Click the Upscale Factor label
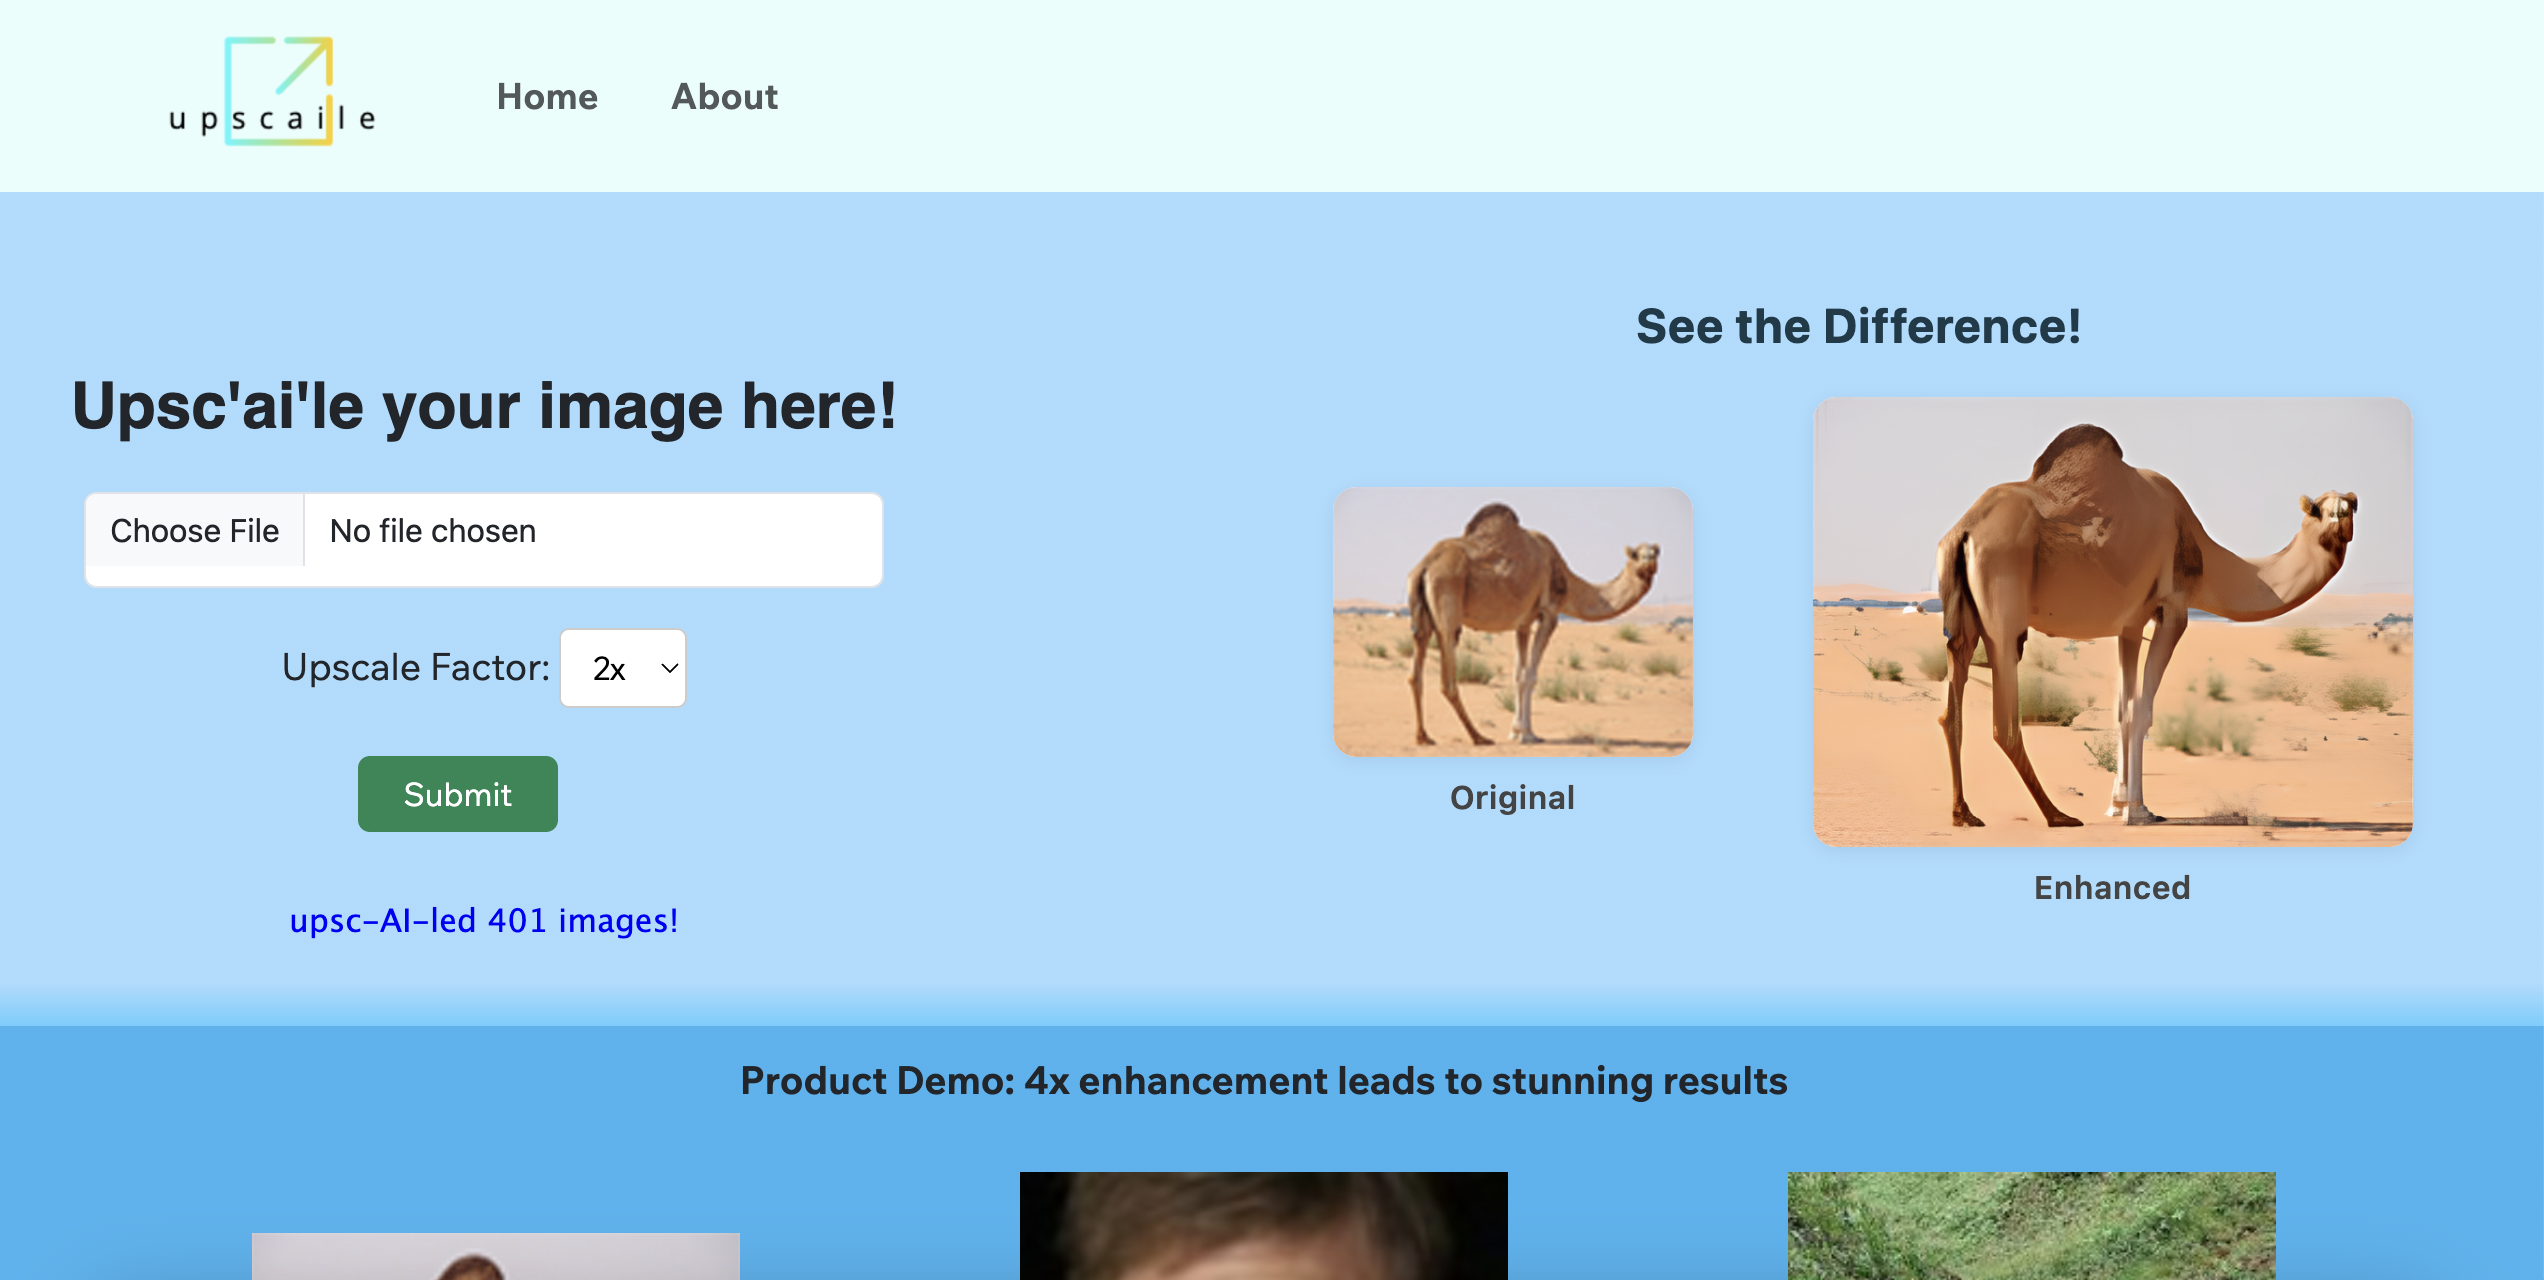 click(415, 668)
